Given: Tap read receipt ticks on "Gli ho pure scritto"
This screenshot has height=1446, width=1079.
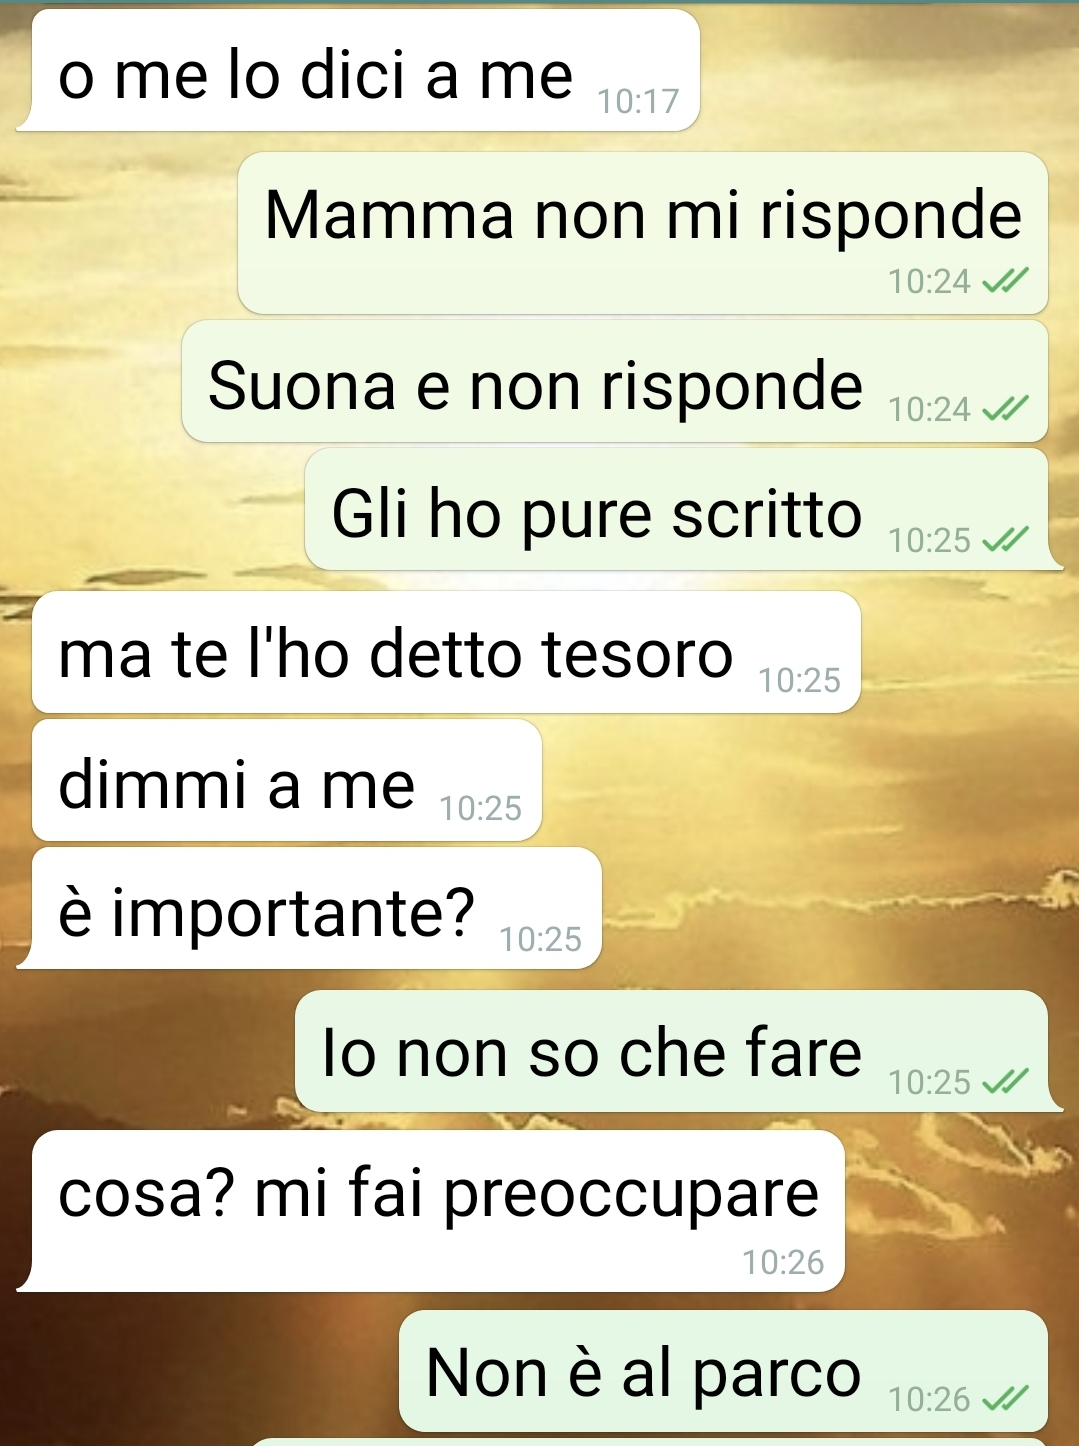Looking at the screenshot, I should [1005, 540].
